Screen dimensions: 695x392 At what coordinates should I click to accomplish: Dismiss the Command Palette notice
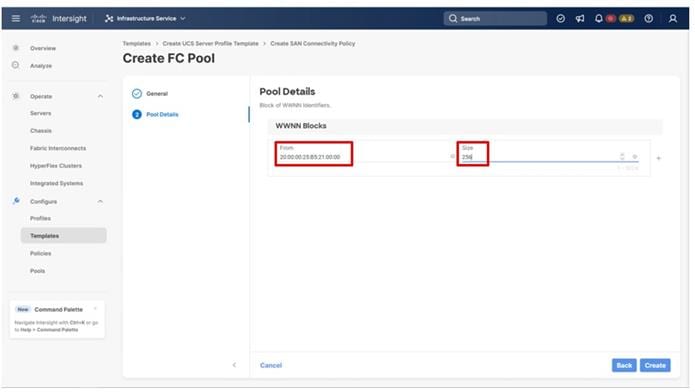(x=95, y=309)
